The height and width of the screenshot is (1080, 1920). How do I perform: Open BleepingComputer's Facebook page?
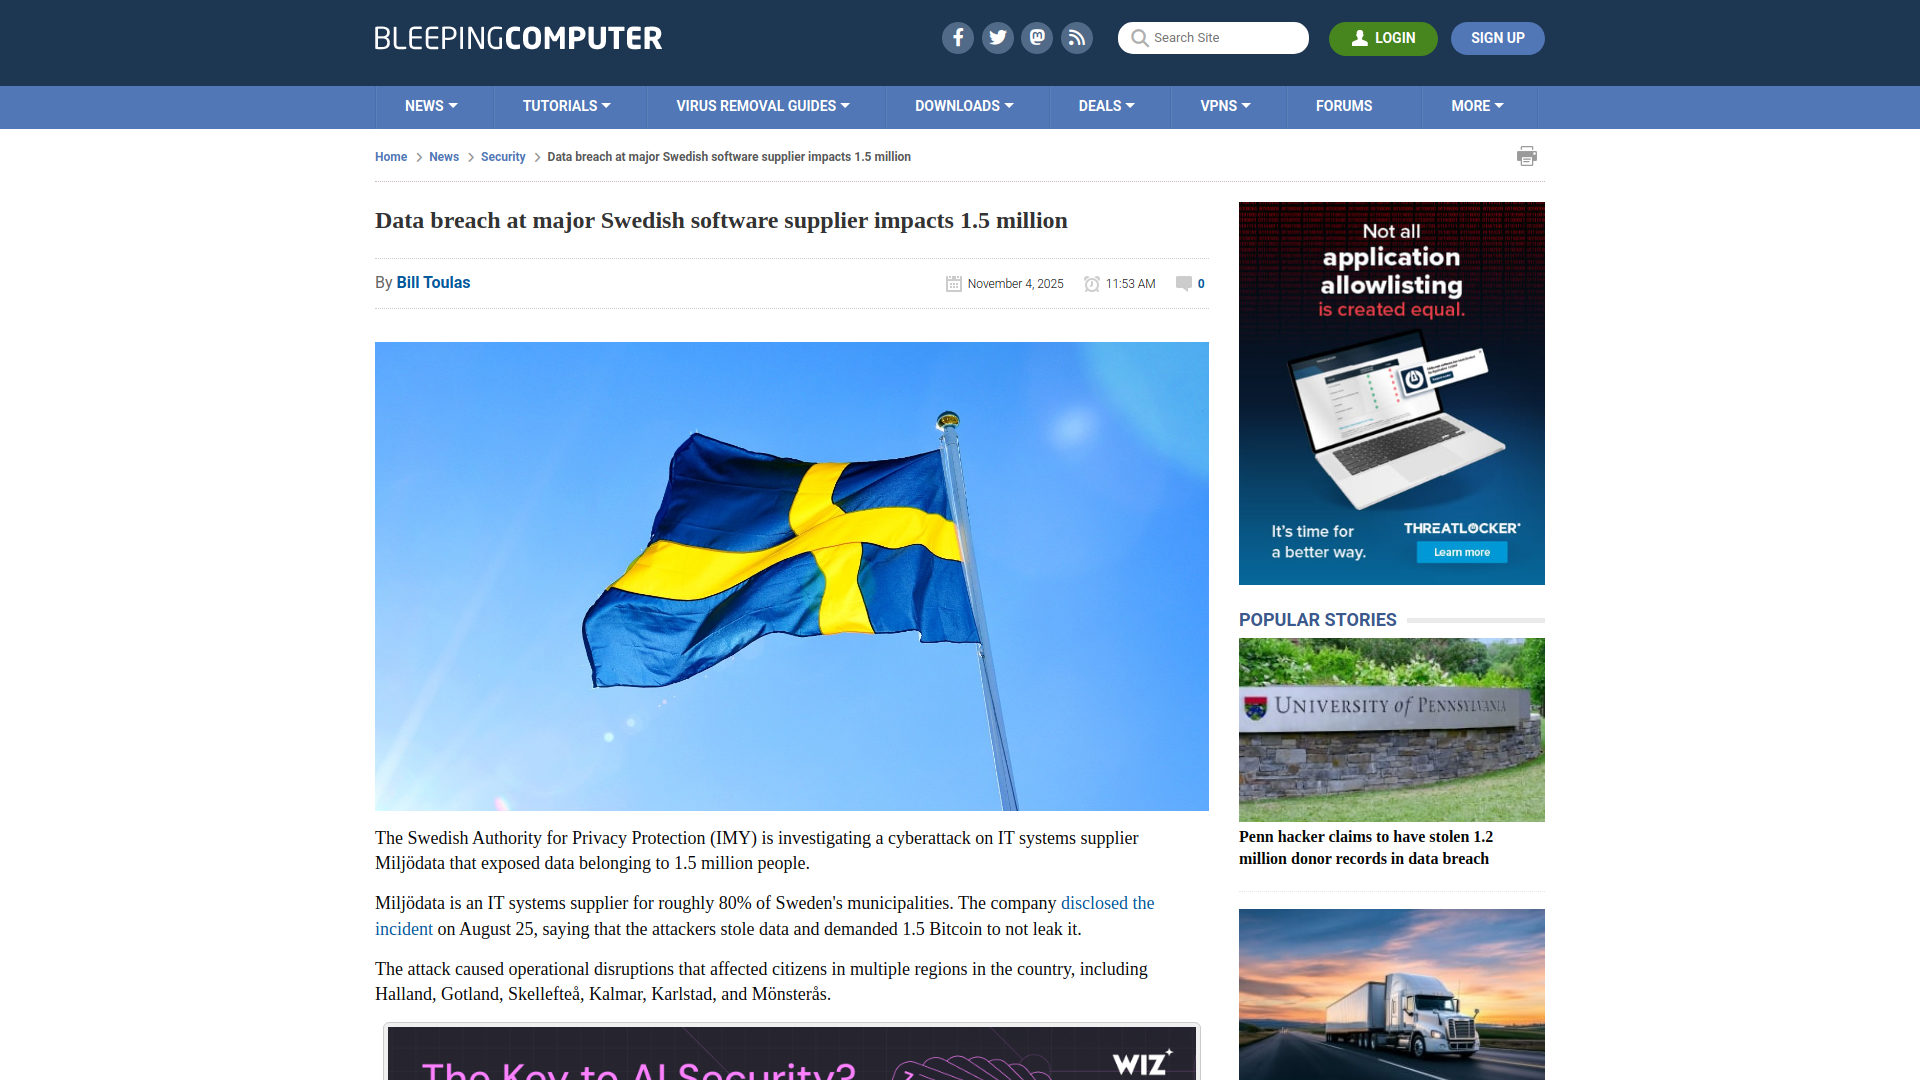coord(957,37)
